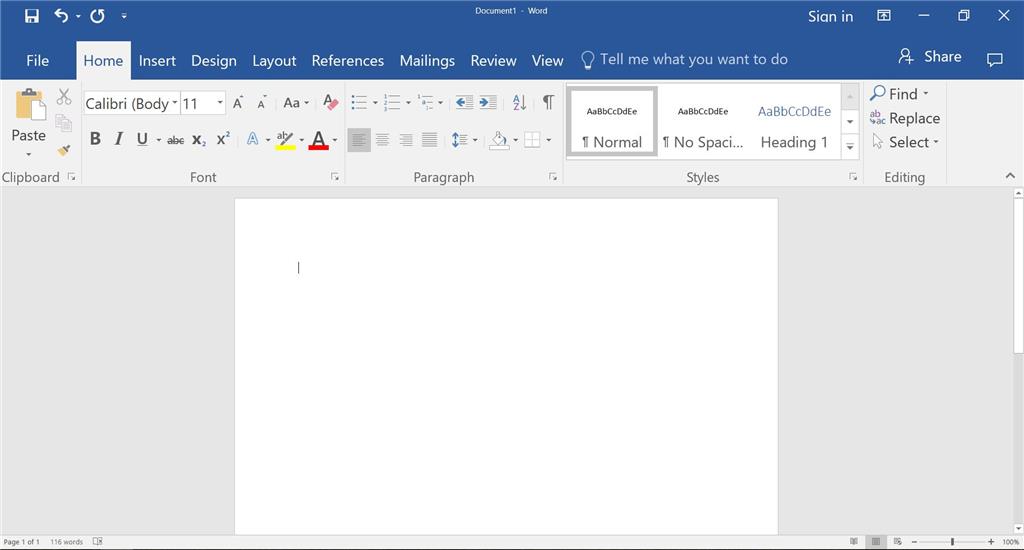Apply the Normal style
Screen dimensions: 1024x550
point(612,122)
